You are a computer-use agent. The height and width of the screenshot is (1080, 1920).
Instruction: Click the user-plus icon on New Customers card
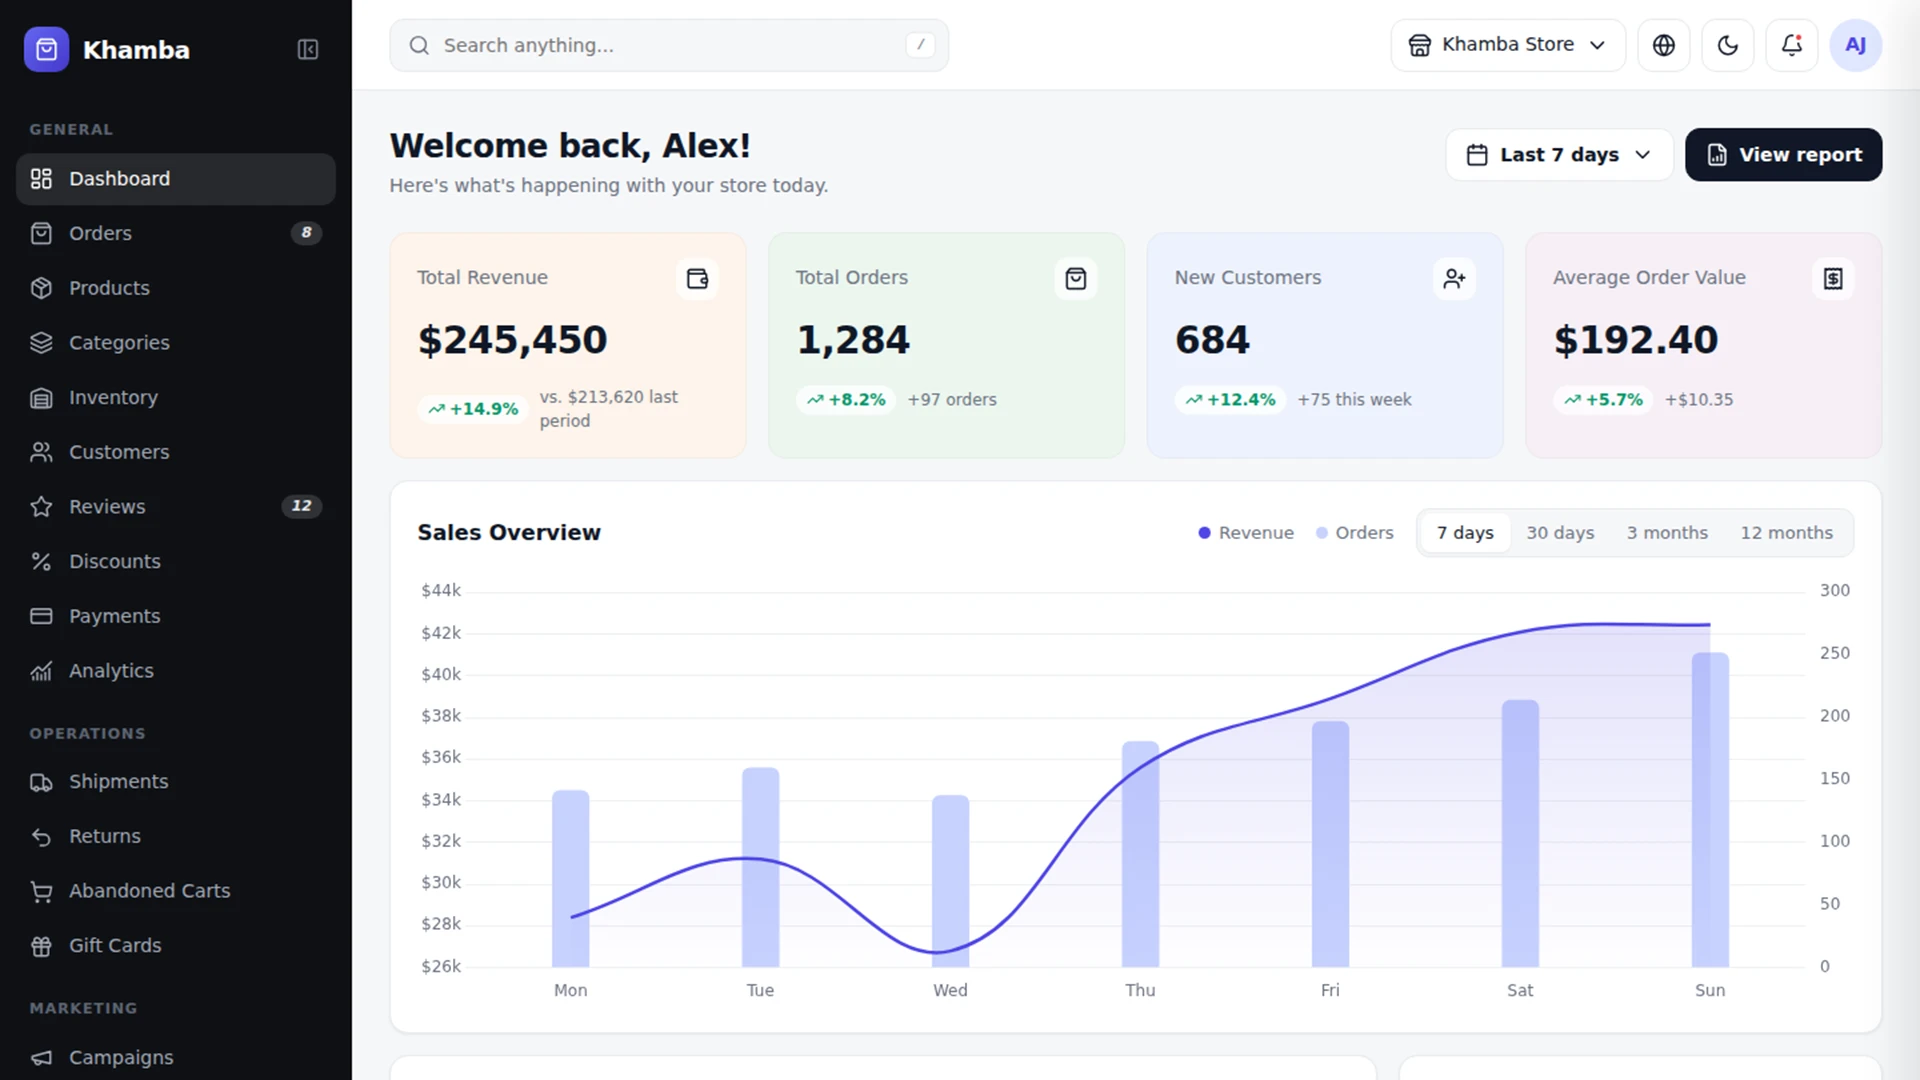[x=1455, y=278]
